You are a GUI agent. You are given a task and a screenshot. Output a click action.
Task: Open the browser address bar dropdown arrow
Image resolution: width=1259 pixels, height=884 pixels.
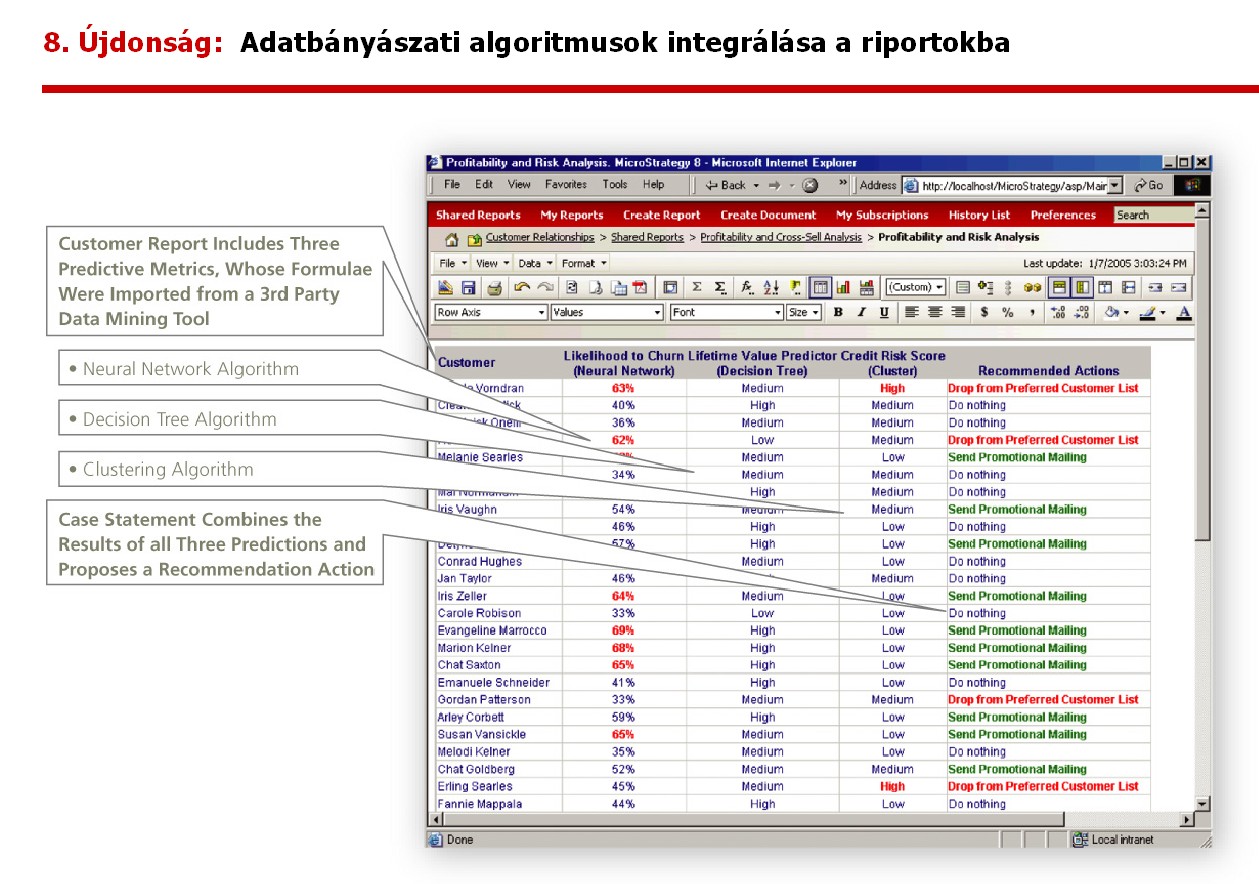point(1114,185)
